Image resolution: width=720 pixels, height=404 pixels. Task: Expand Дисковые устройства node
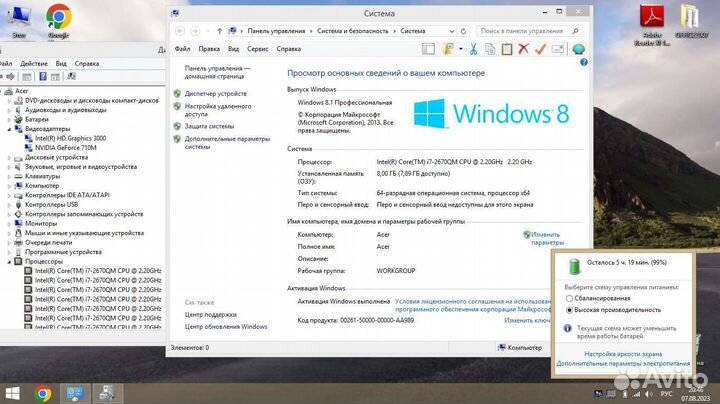9,157
